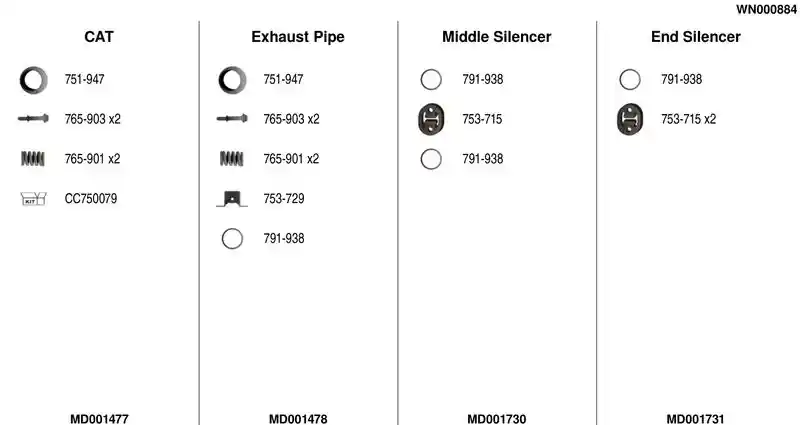The image size is (800, 425).
Task: Click the WN000884 reference code
Action: coord(766,9)
